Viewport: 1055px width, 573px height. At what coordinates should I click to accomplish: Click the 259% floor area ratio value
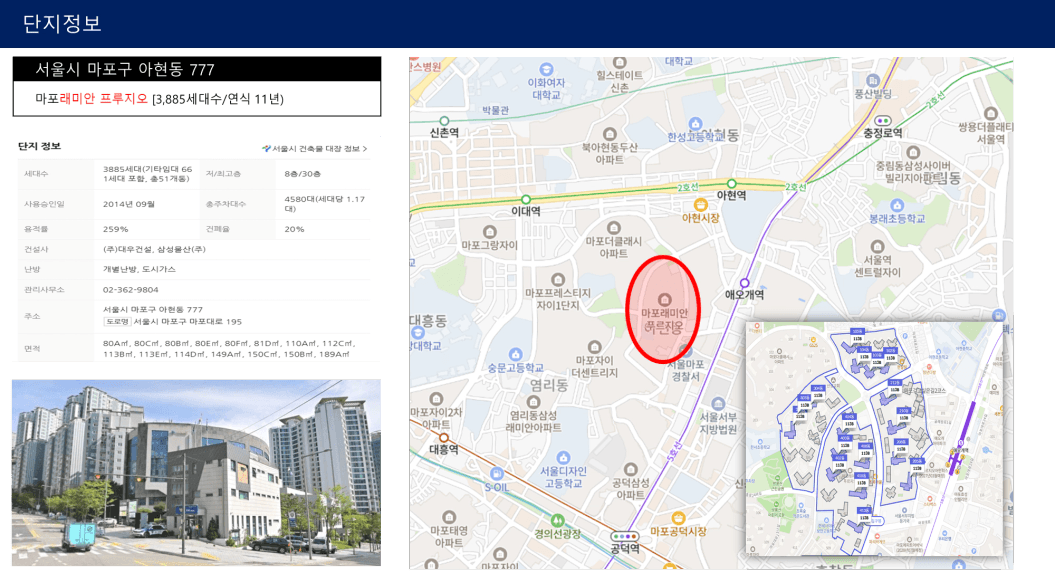[116, 229]
